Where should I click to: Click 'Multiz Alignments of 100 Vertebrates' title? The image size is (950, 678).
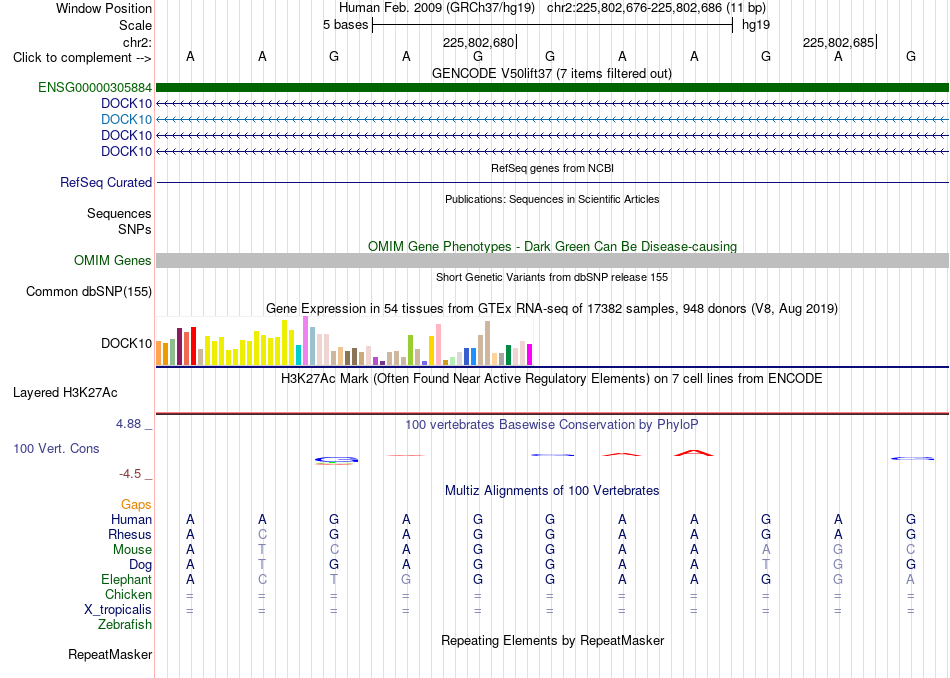(552, 490)
